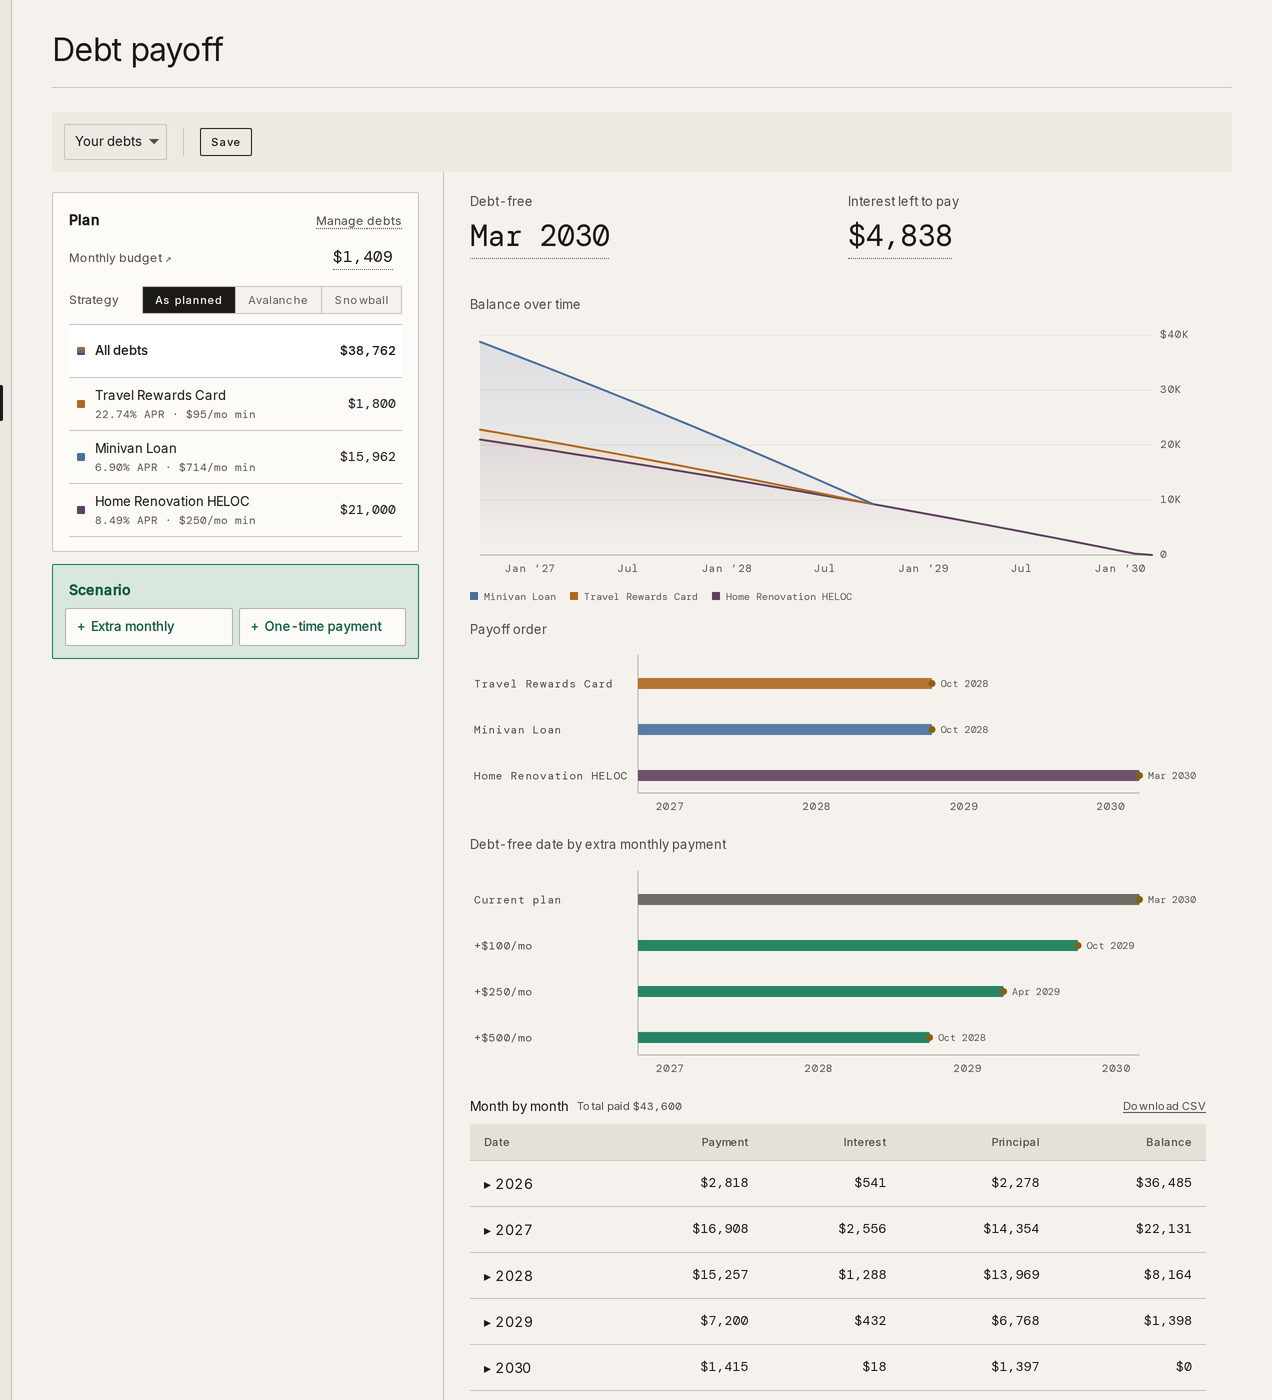The image size is (1272, 1400).
Task: Click the 2026 interest value $541
Action: coord(870,1183)
